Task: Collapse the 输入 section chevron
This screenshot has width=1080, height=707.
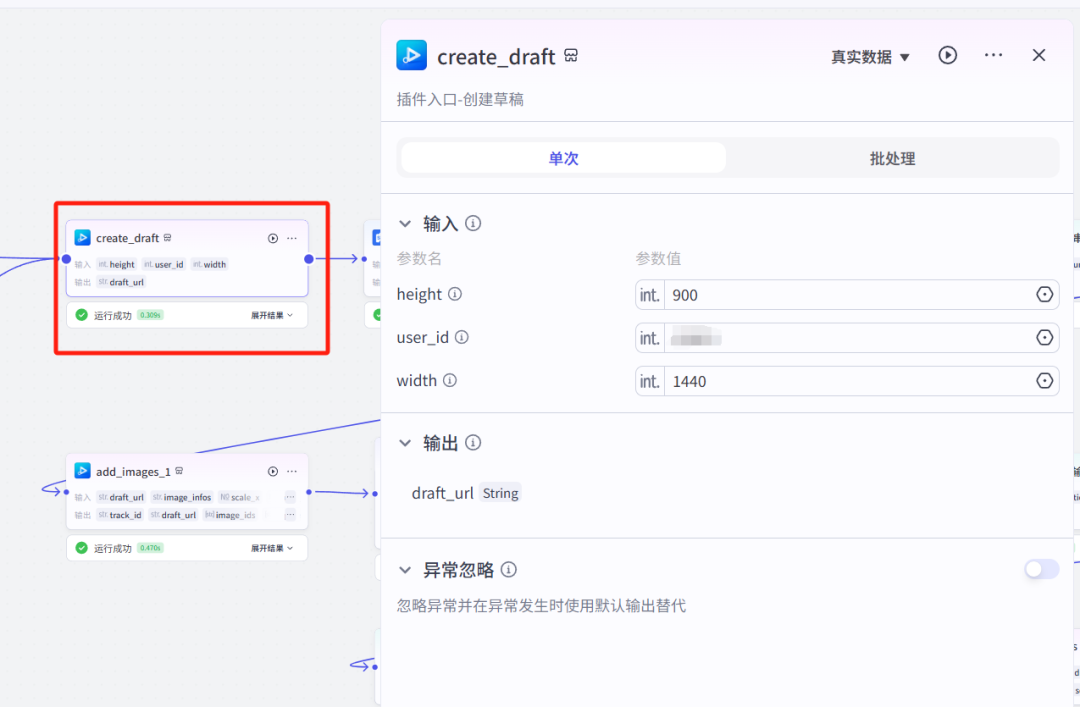Action: (x=405, y=223)
